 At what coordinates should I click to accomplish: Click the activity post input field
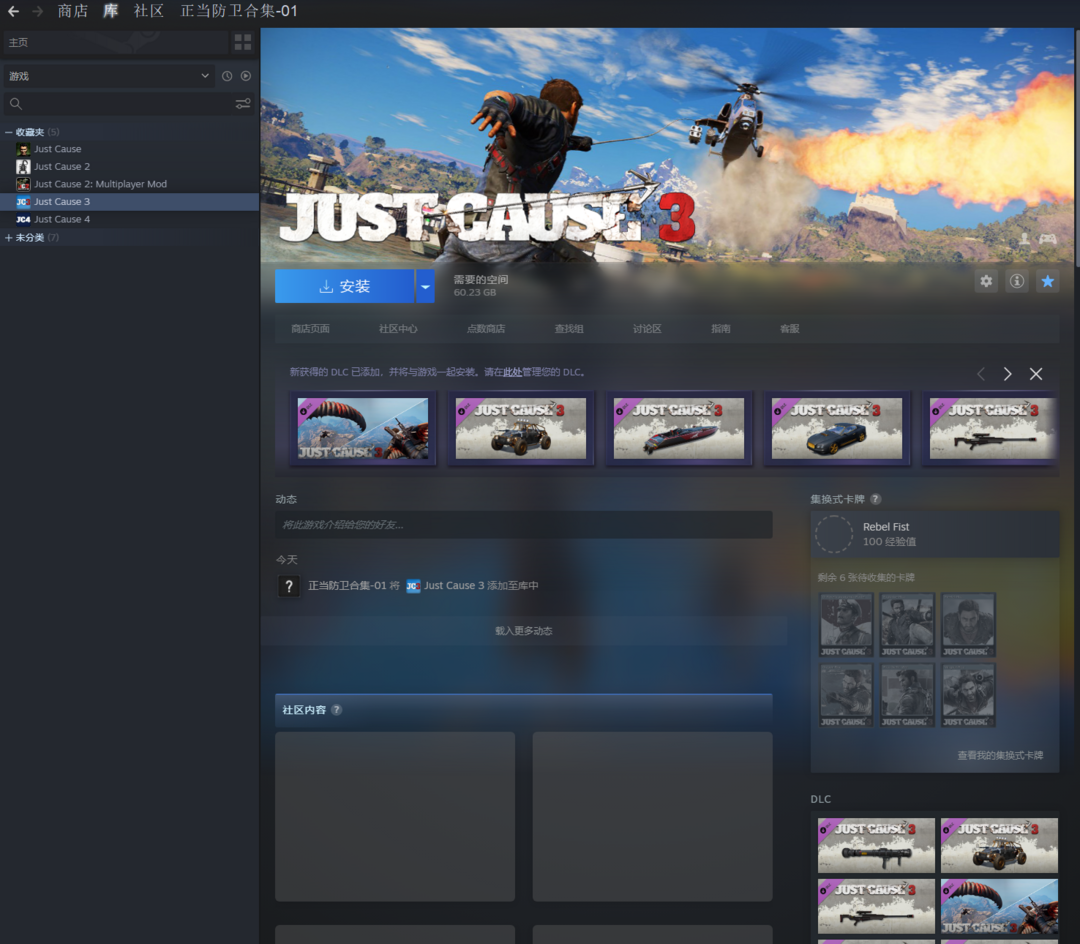(x=523, y=525)
